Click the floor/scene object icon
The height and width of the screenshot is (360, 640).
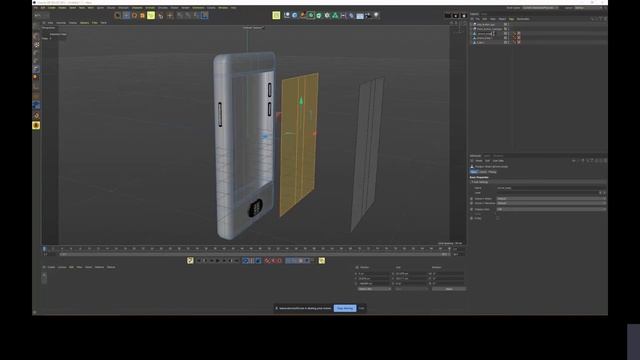pyautogui.click(x=360, y=16)
